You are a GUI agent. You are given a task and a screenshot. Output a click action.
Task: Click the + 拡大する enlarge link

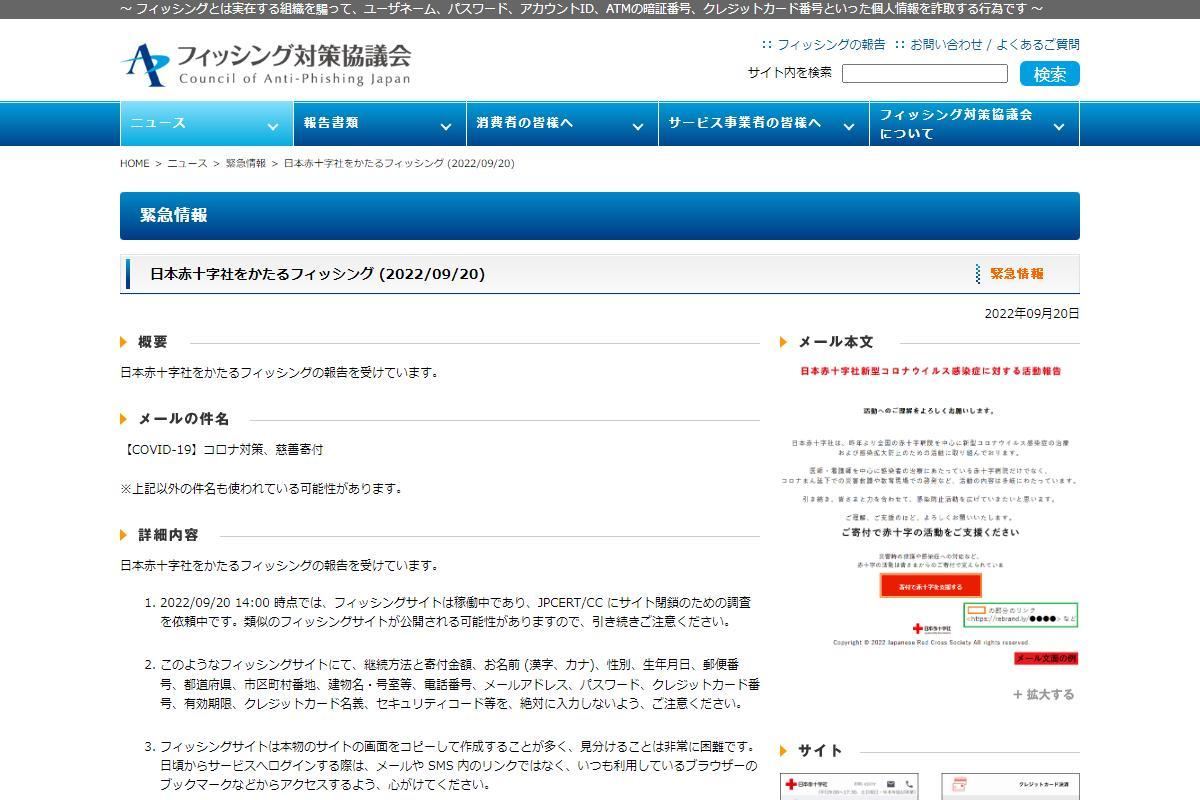tap(1043, 694)
